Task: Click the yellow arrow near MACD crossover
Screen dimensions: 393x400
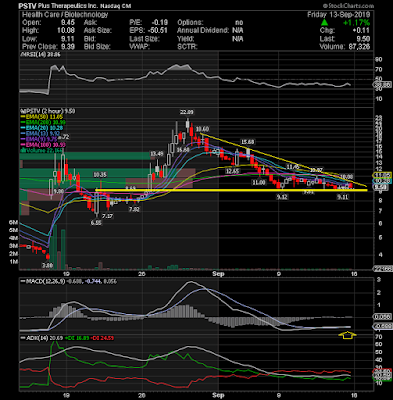Action: pyautogui.click(x=347, y=335)
